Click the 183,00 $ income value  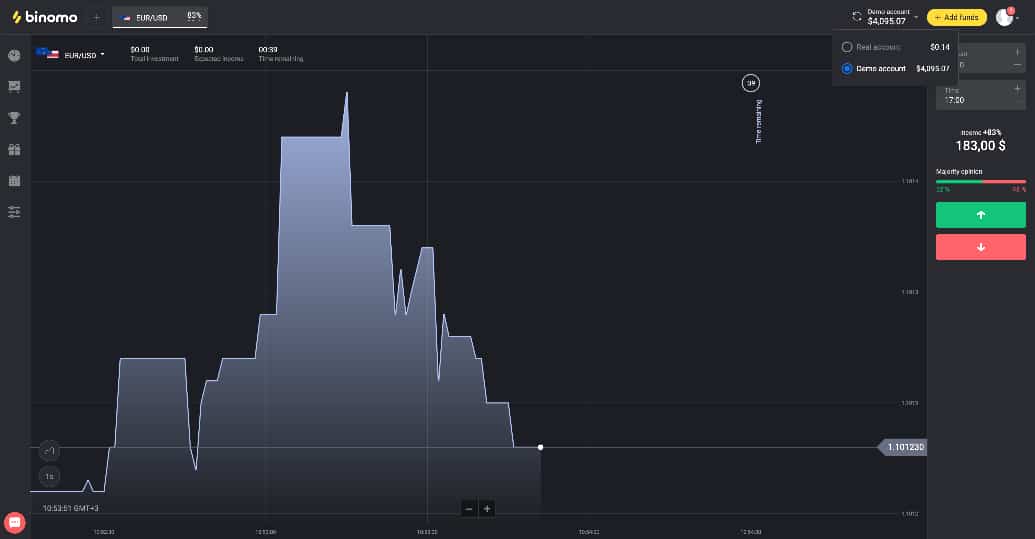click(x=980, y=146)
